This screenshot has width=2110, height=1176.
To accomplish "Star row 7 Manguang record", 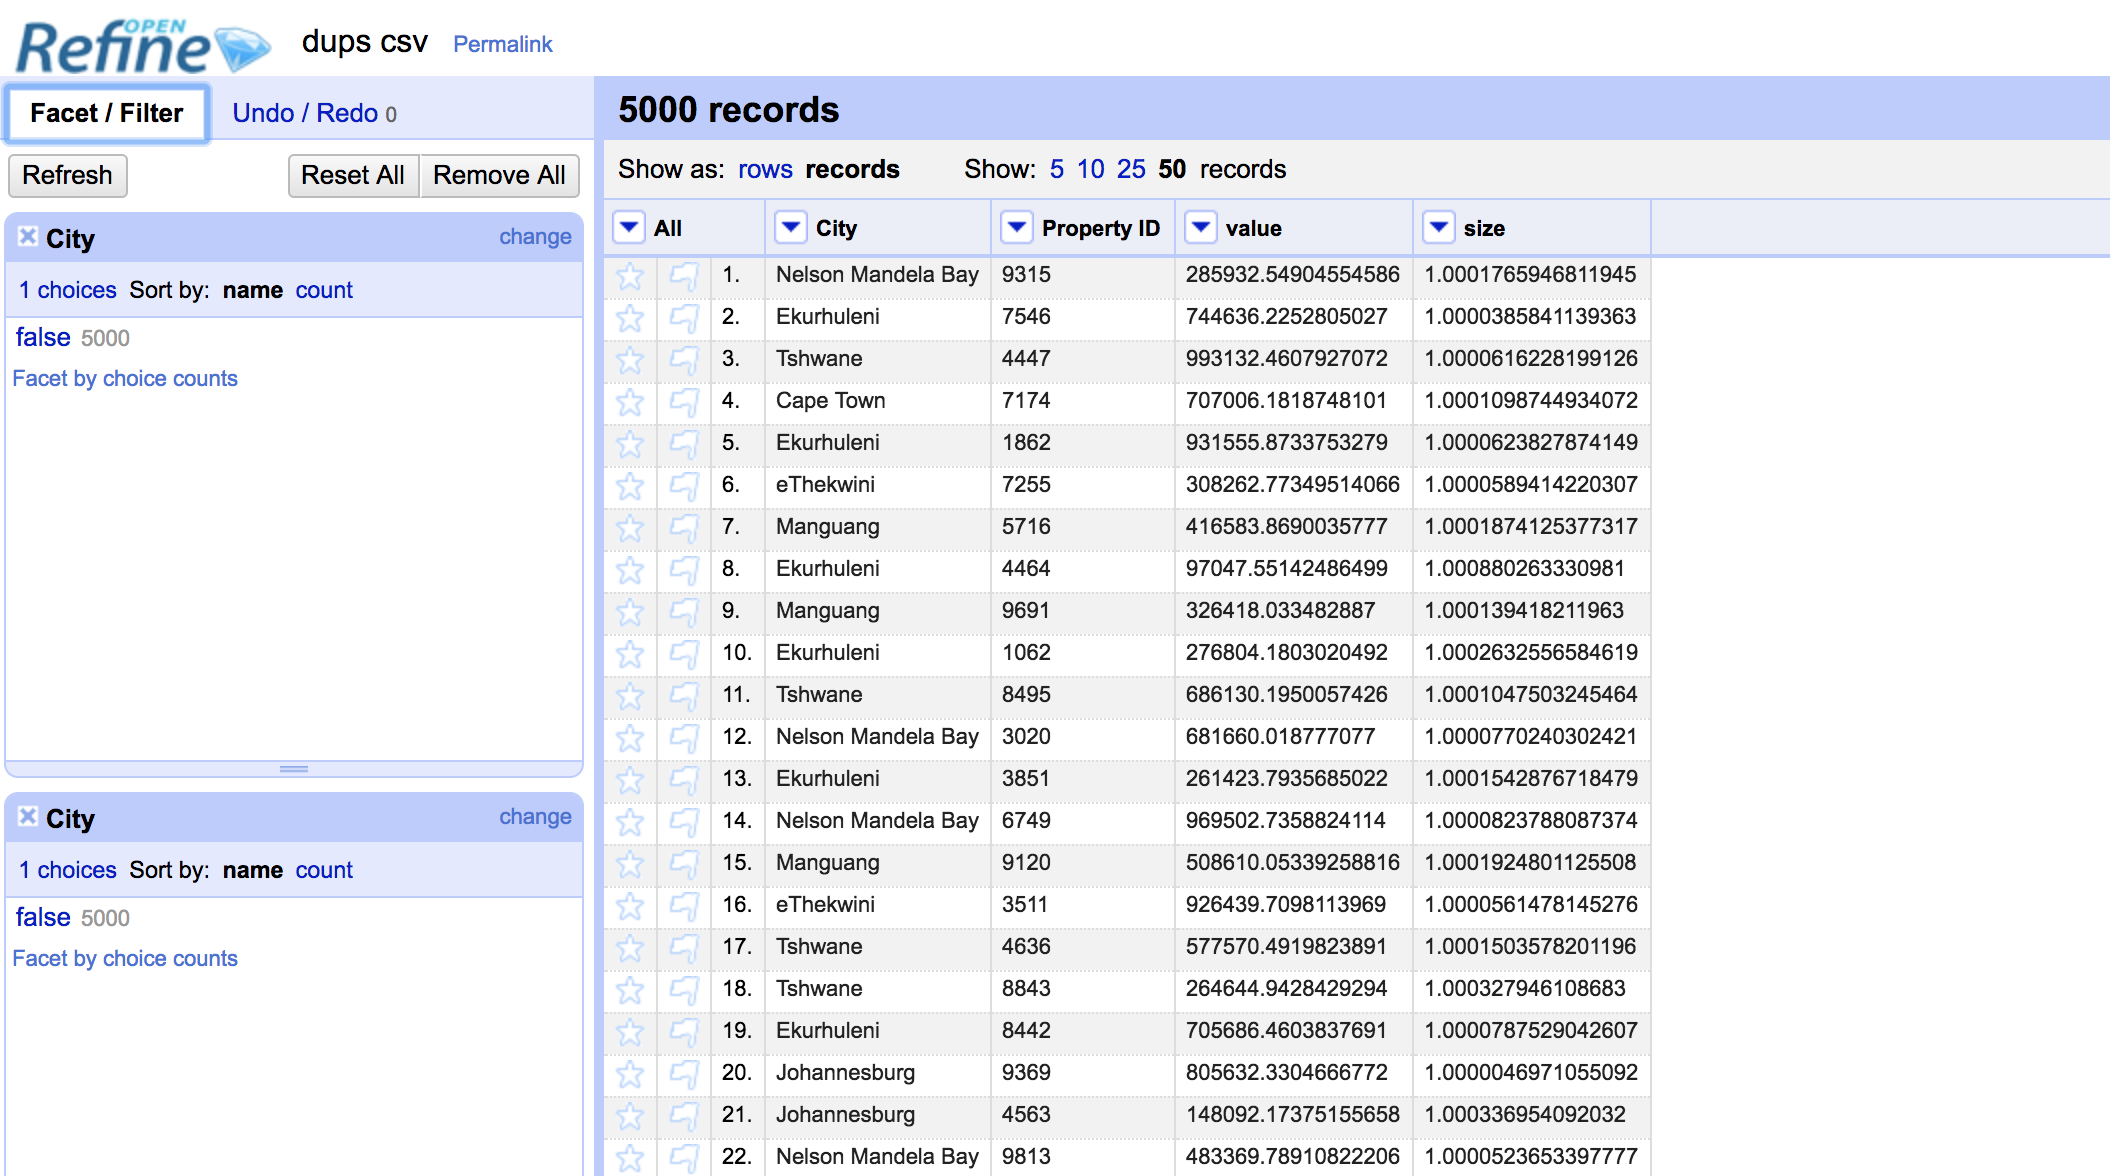I will tap(630, 528).
